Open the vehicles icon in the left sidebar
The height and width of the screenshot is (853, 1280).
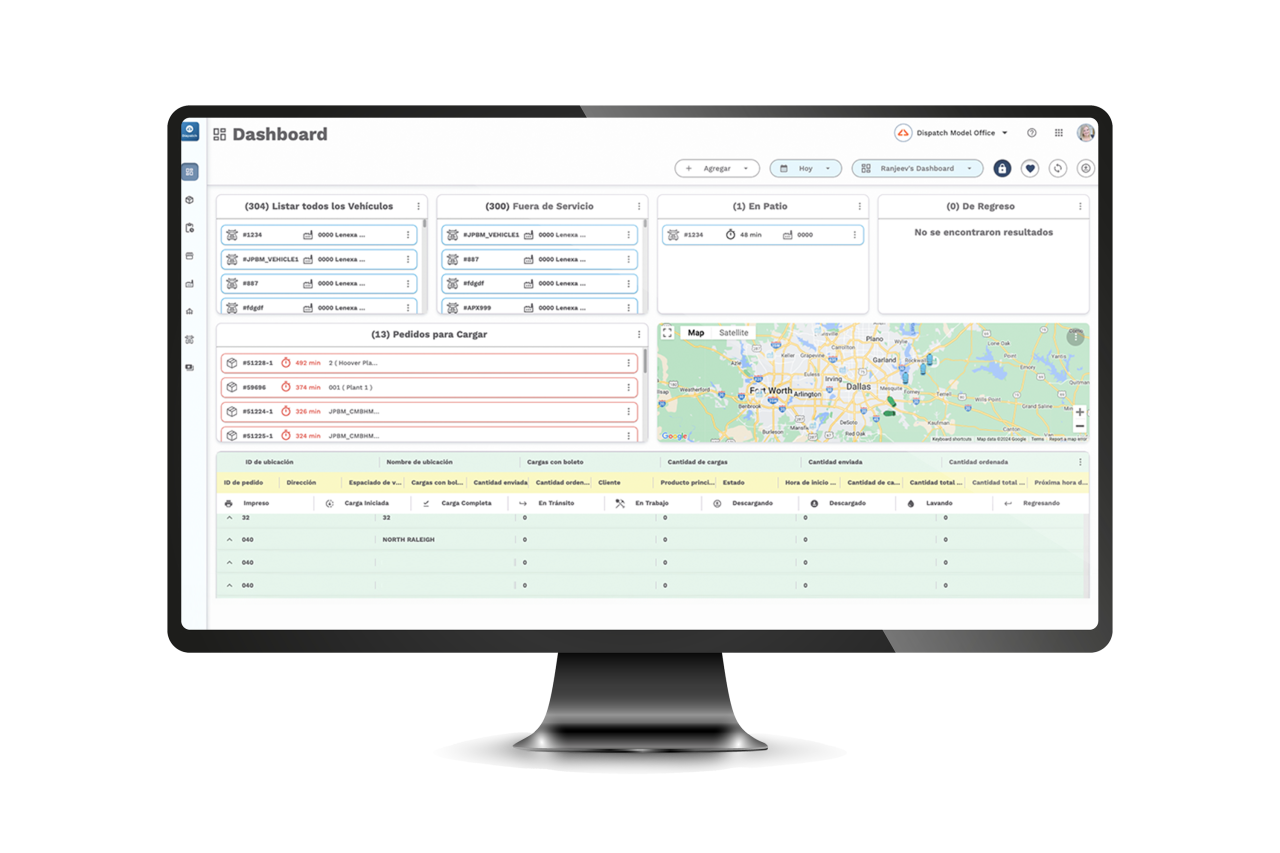pos(190,283)
